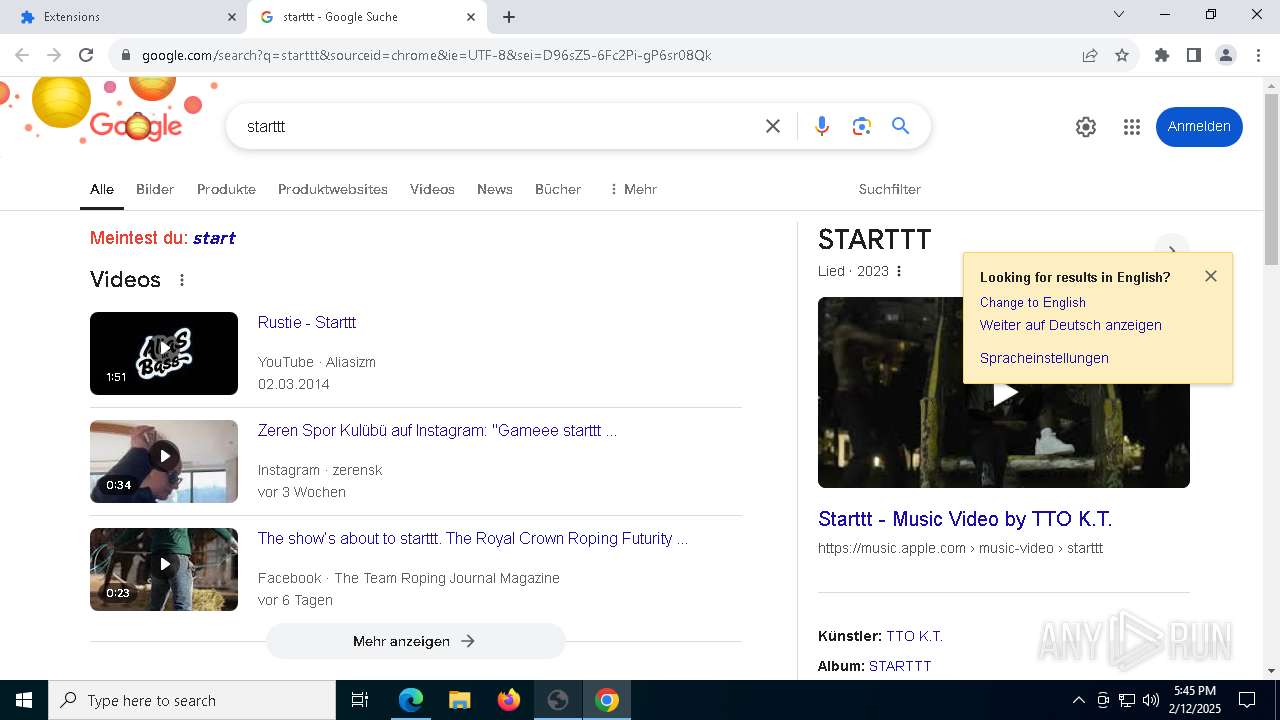This screenshot has height=720, width=1280.
Task: Open Google Chrome taskbar icon
Action: point(607,700)
